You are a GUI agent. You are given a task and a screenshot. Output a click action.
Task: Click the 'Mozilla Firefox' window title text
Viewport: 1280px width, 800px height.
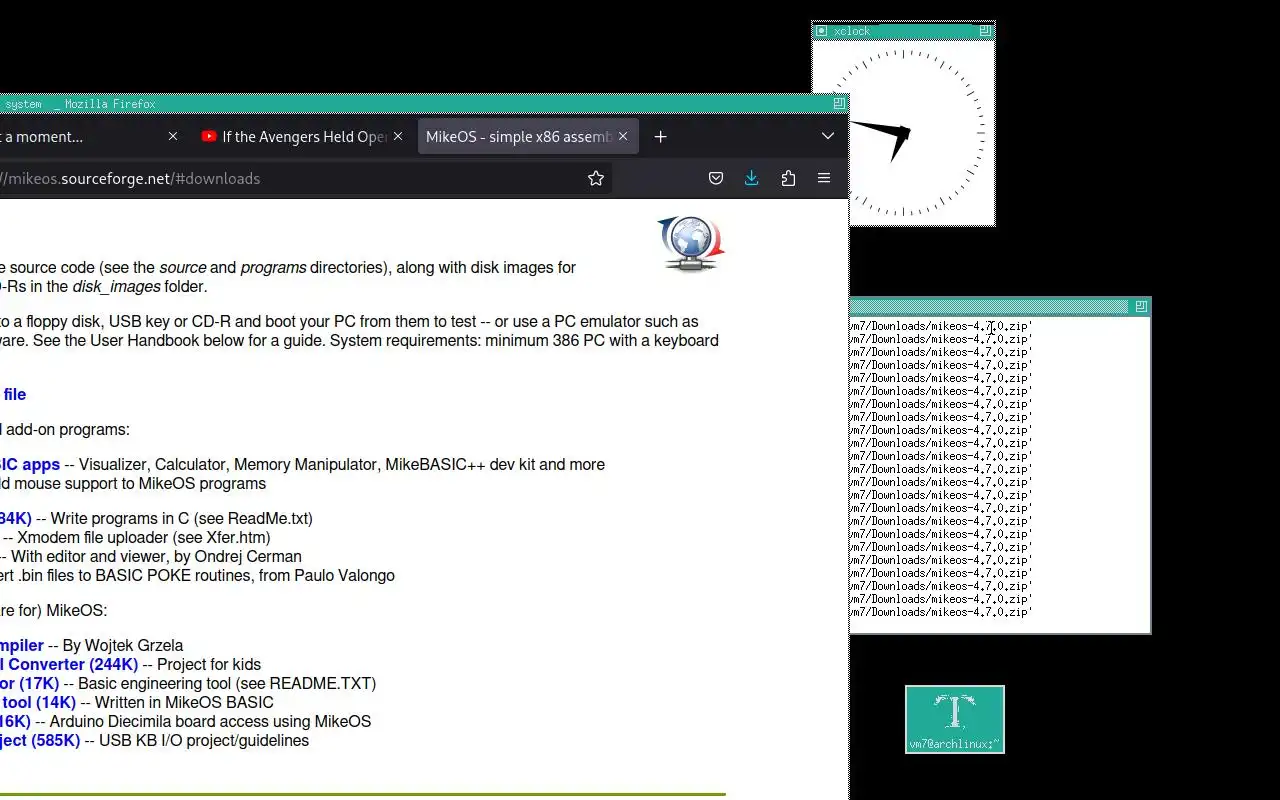[110, 104]
